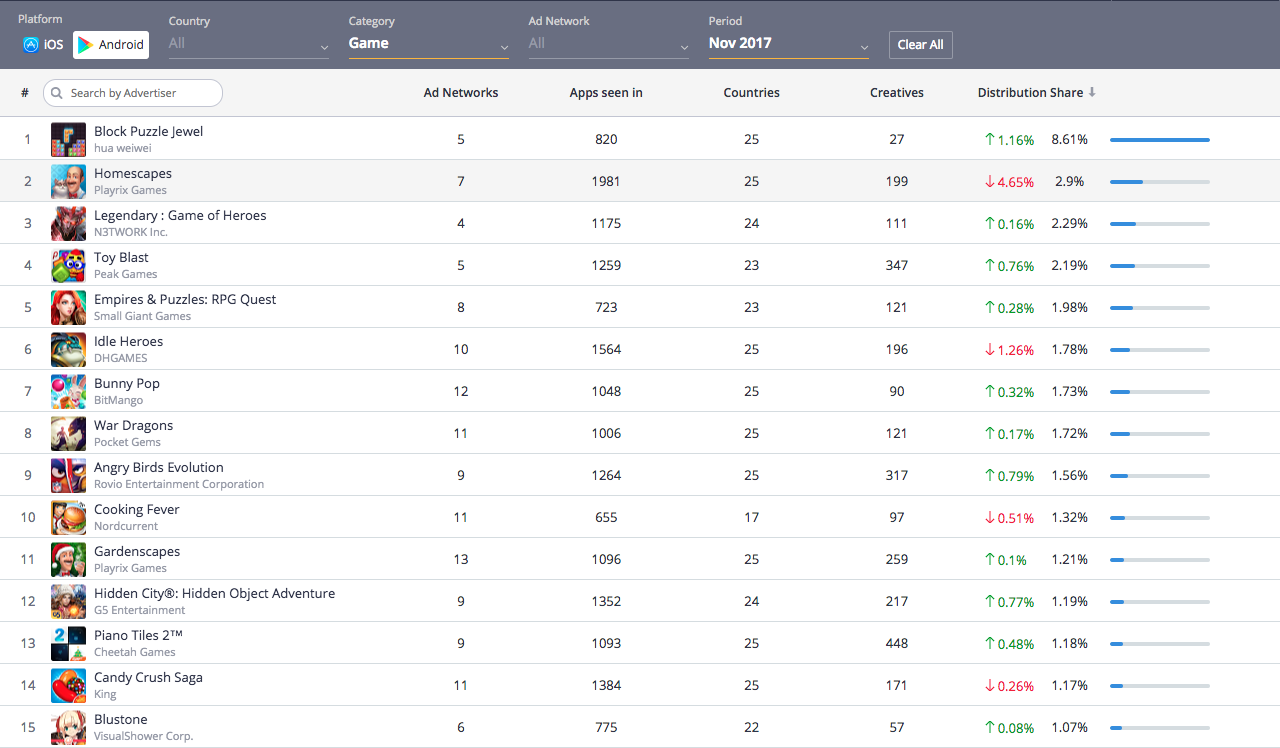
Task: Open Candy Crush Saga advertiser link
Action: (148, 678)
